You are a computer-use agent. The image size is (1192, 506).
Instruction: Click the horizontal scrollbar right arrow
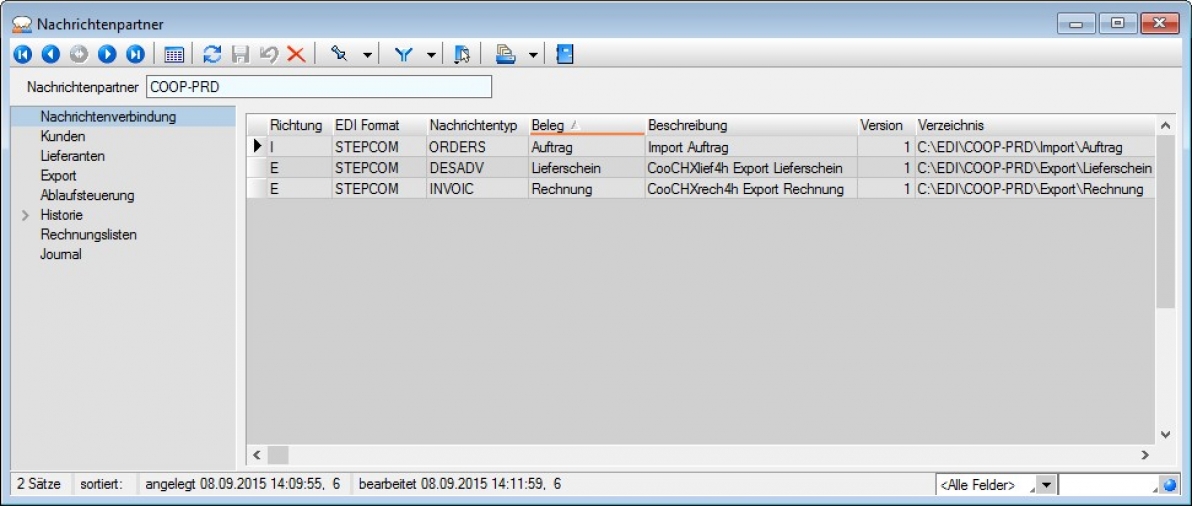point(1145,455)
